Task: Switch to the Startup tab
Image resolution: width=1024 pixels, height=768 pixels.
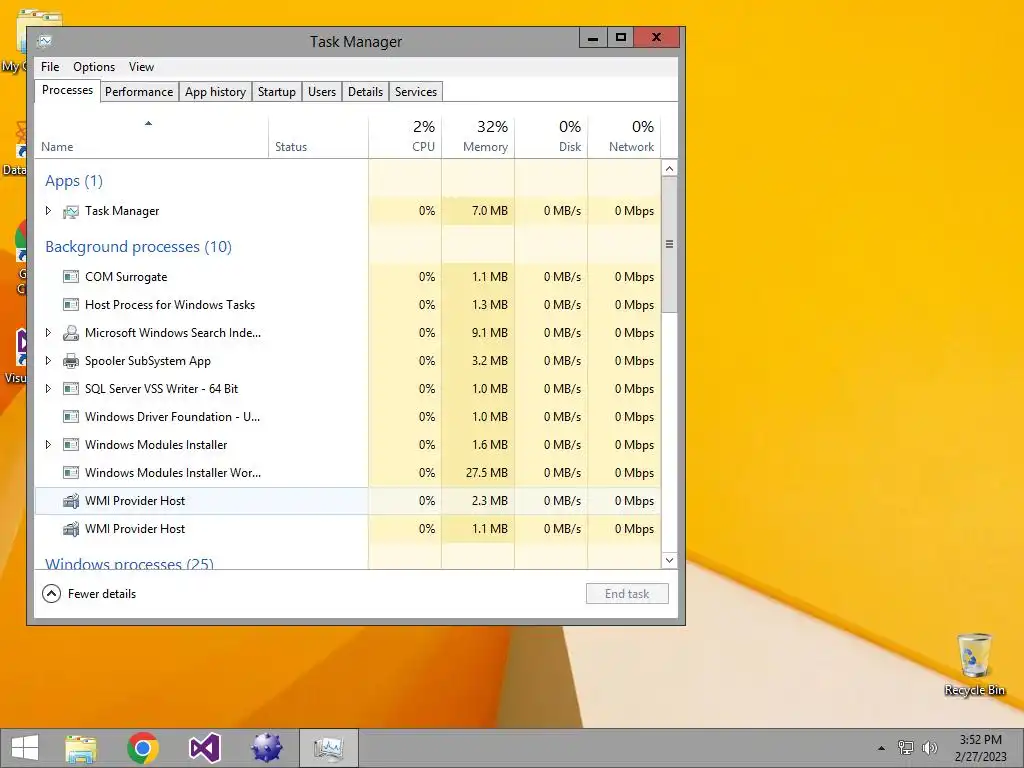Action: click(x=277, y=92)
